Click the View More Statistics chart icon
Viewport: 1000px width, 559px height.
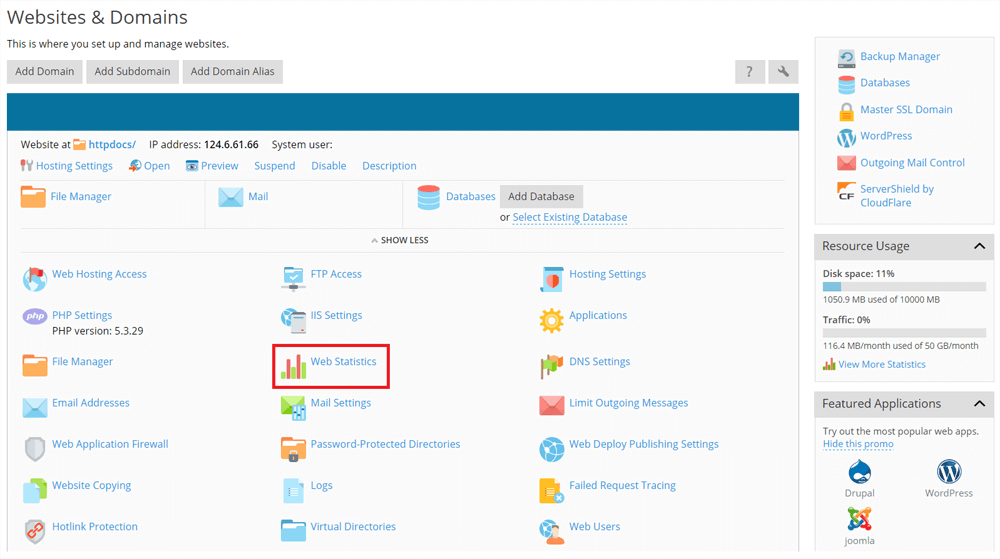click(x=829, y=365)
